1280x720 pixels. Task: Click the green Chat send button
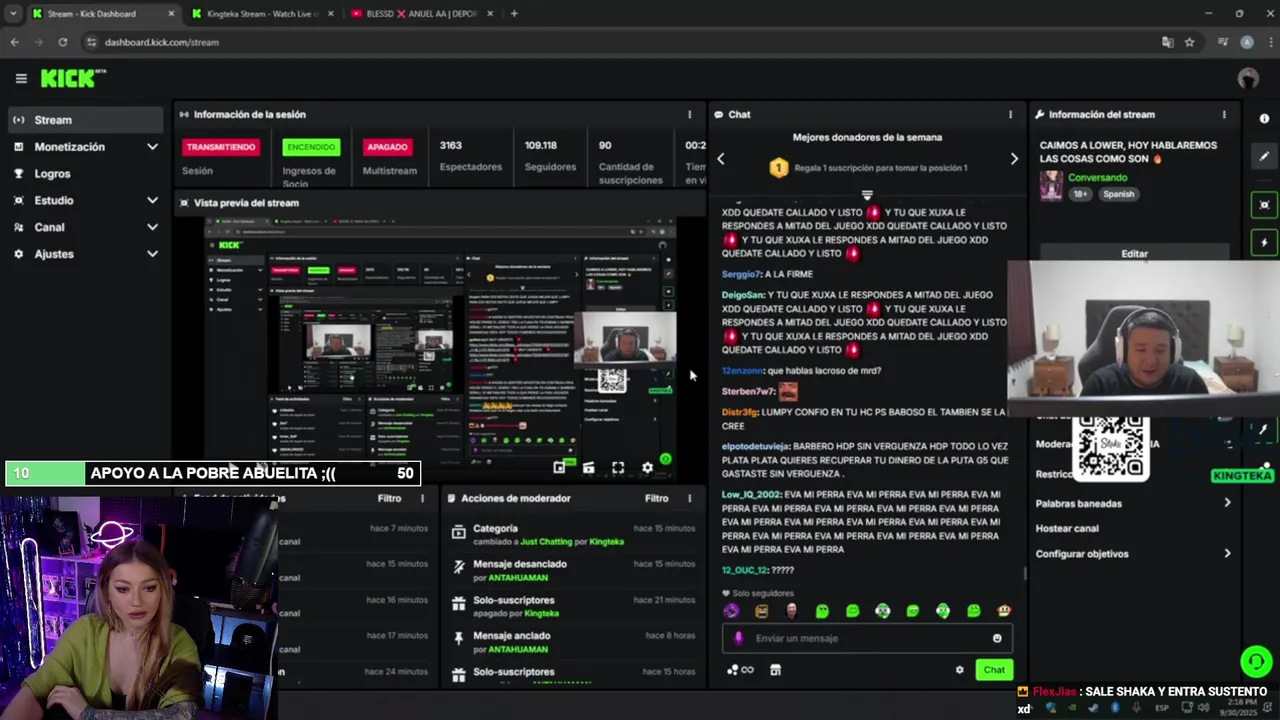994,670
